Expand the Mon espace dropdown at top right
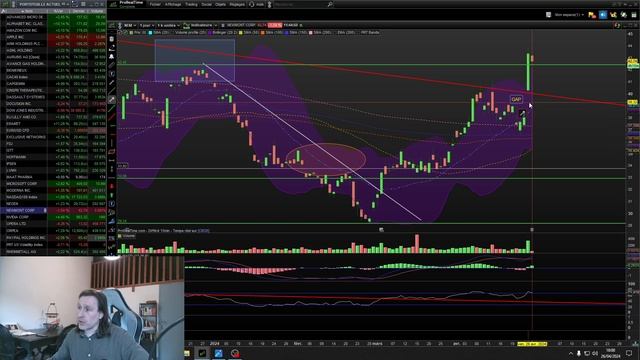Image resolution: width=640 pixels, height=360 pixels. tap(569, 15)
